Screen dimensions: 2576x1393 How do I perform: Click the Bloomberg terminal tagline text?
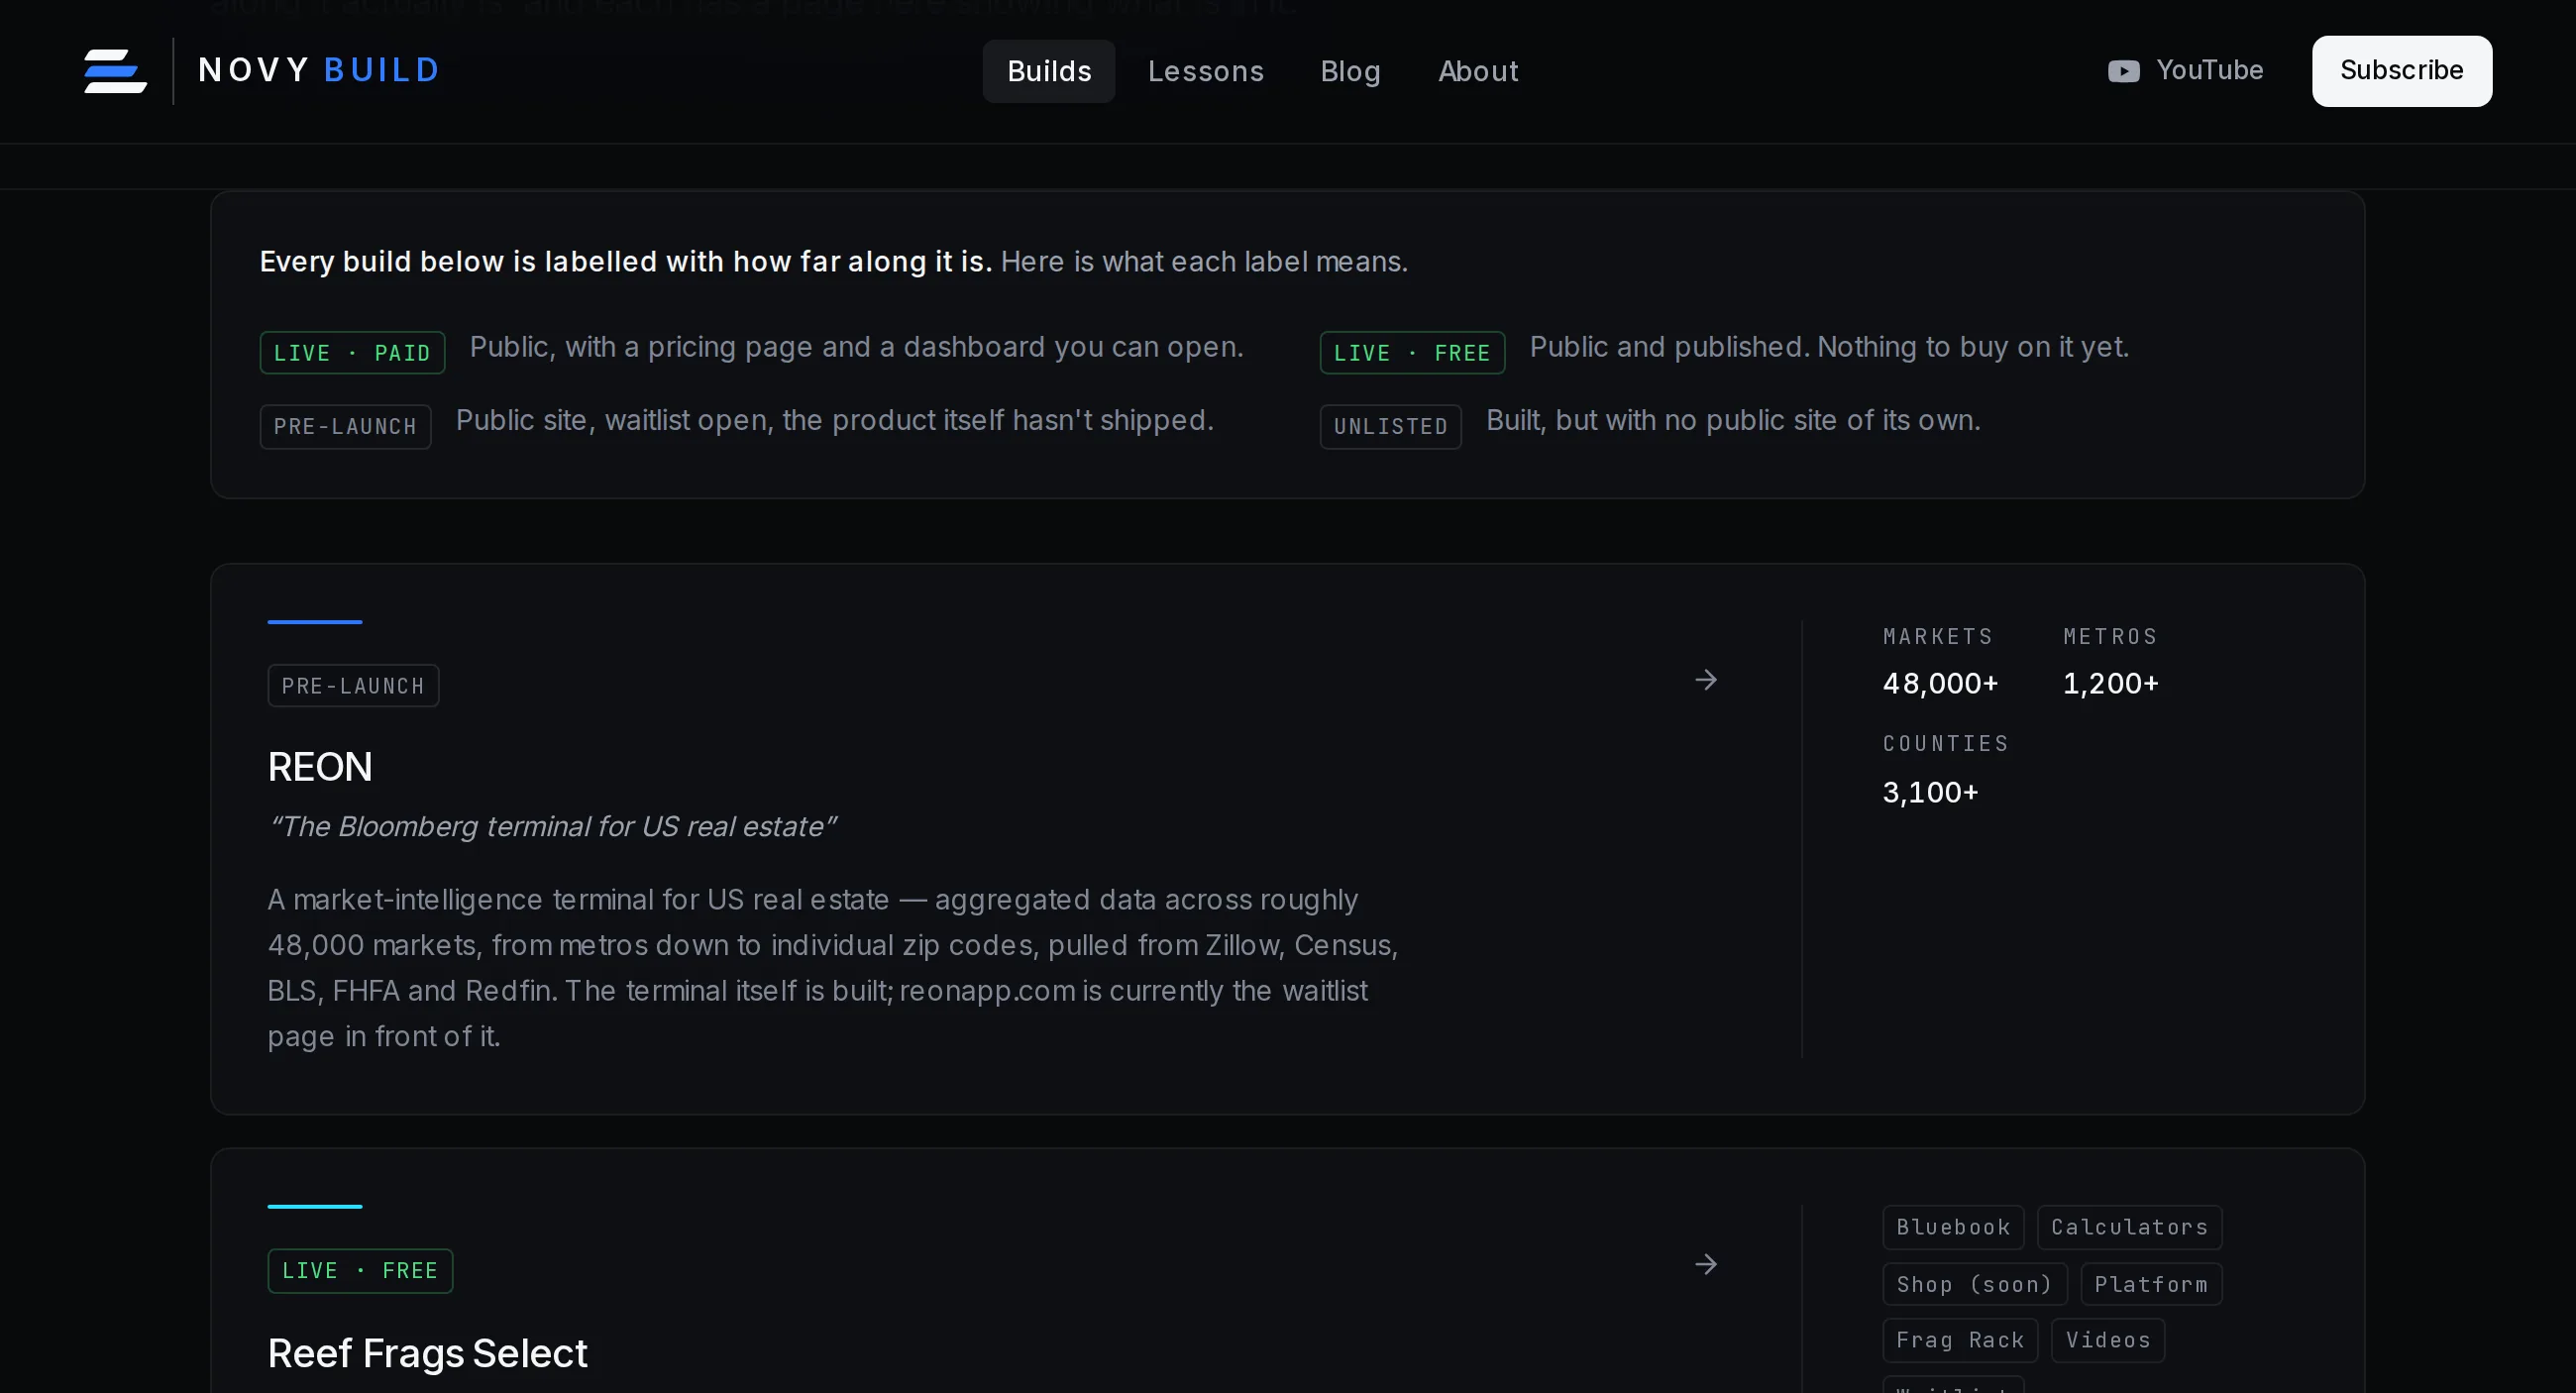[552, 827]
